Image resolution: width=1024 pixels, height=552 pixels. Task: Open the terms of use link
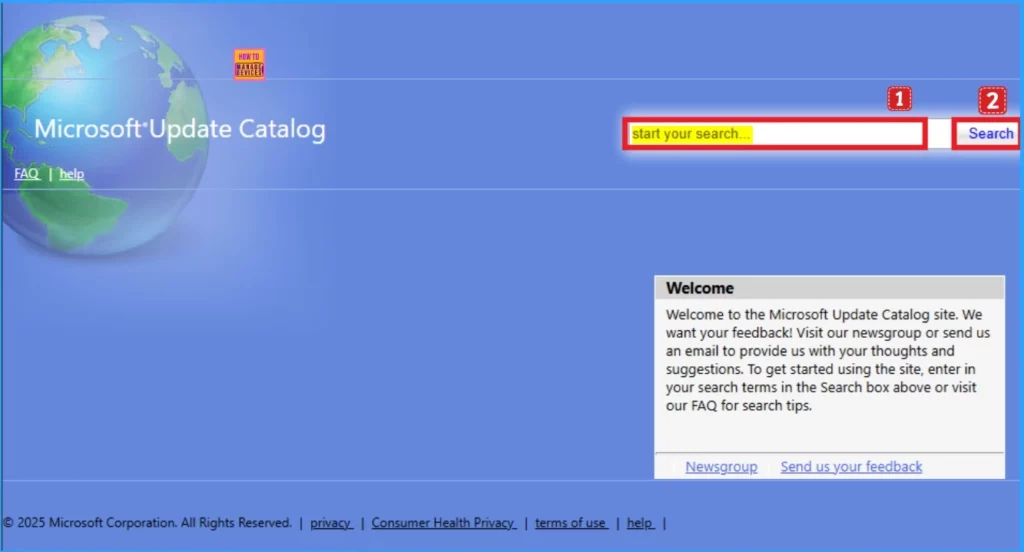point(571,523)
